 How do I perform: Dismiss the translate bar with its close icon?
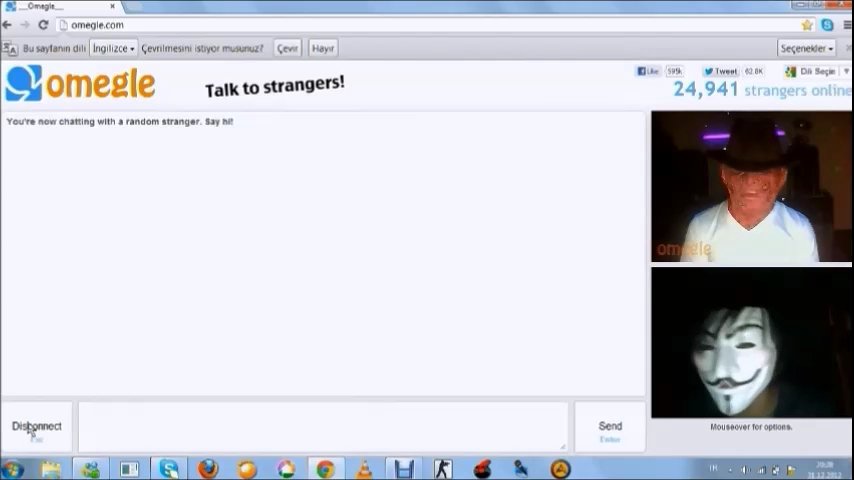[x=849, y=48]
